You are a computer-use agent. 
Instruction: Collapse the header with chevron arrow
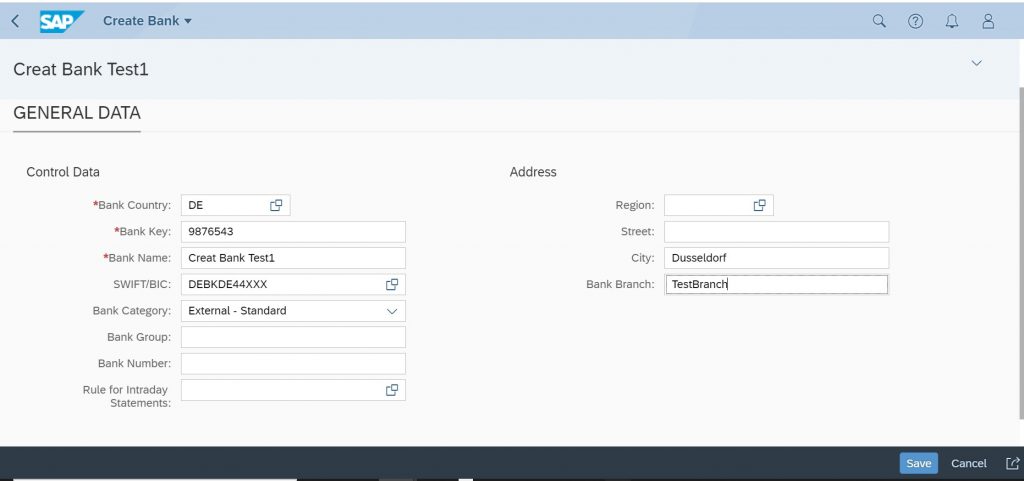[976, 63]
